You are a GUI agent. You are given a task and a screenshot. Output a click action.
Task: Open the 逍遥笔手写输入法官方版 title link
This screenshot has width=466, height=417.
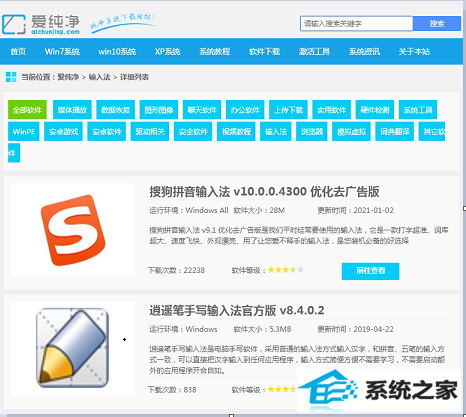coord(237,311)
